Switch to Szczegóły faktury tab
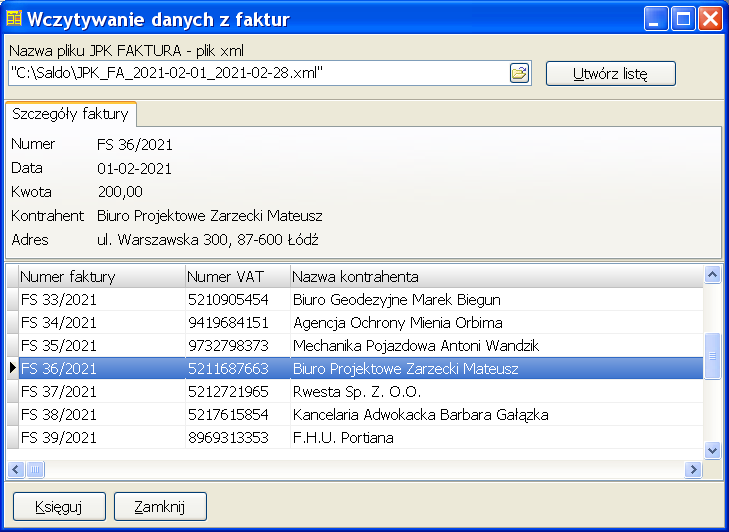 pos(71,114)
